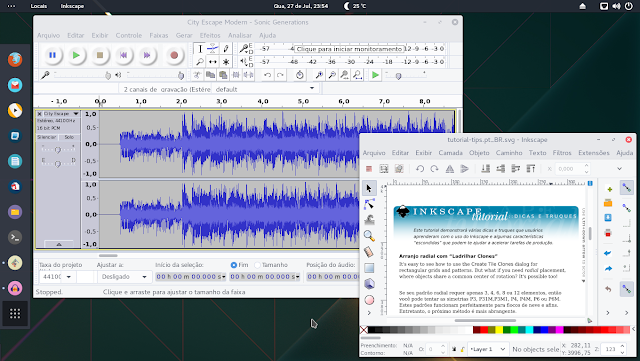Select Inkscape's Rectangle tool
640x361 pixels.
point(369,268)
